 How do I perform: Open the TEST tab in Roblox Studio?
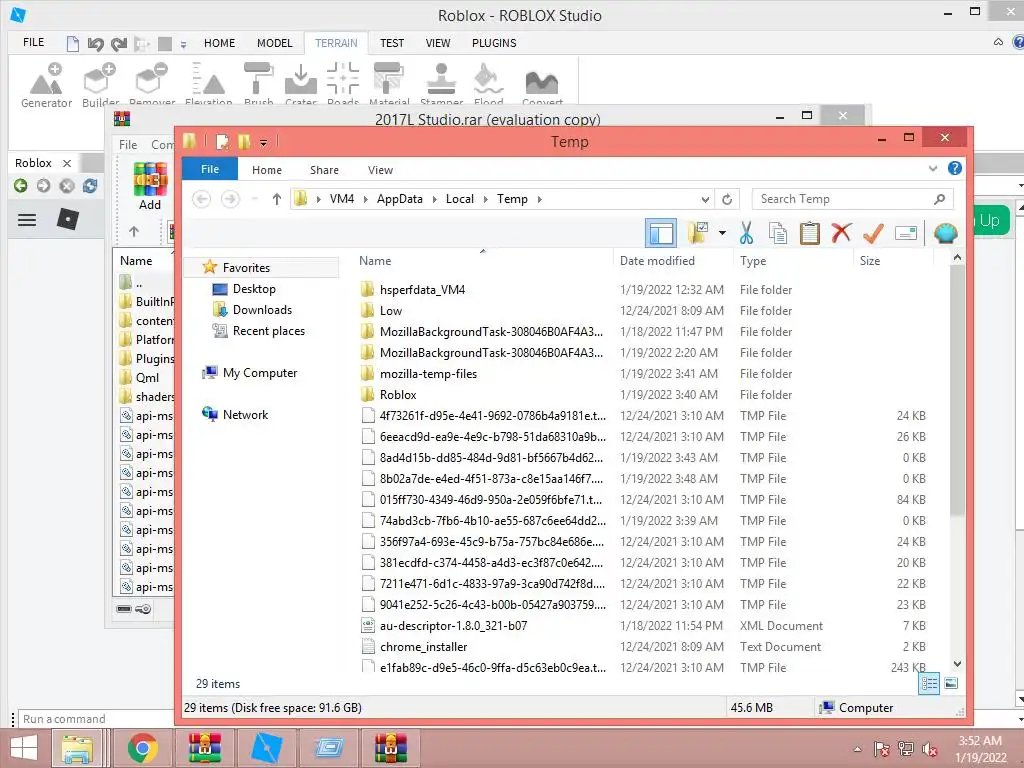click(x=392, y=43)
